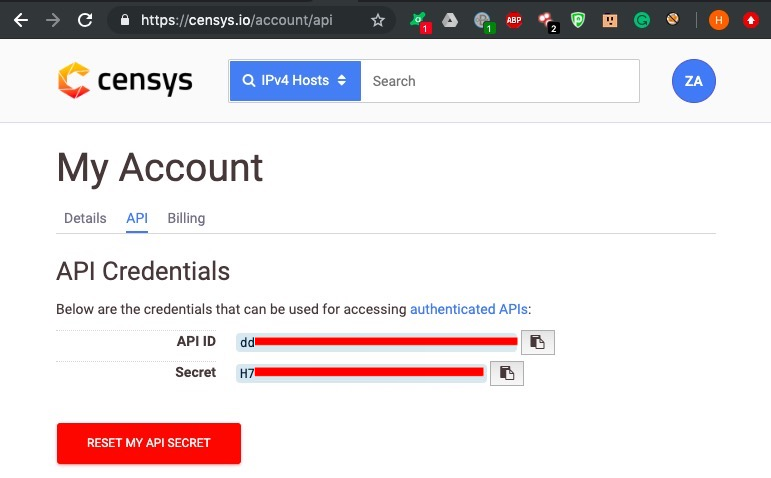Switch to the Billing tab
771x478 pixels.
pos(186,218)
